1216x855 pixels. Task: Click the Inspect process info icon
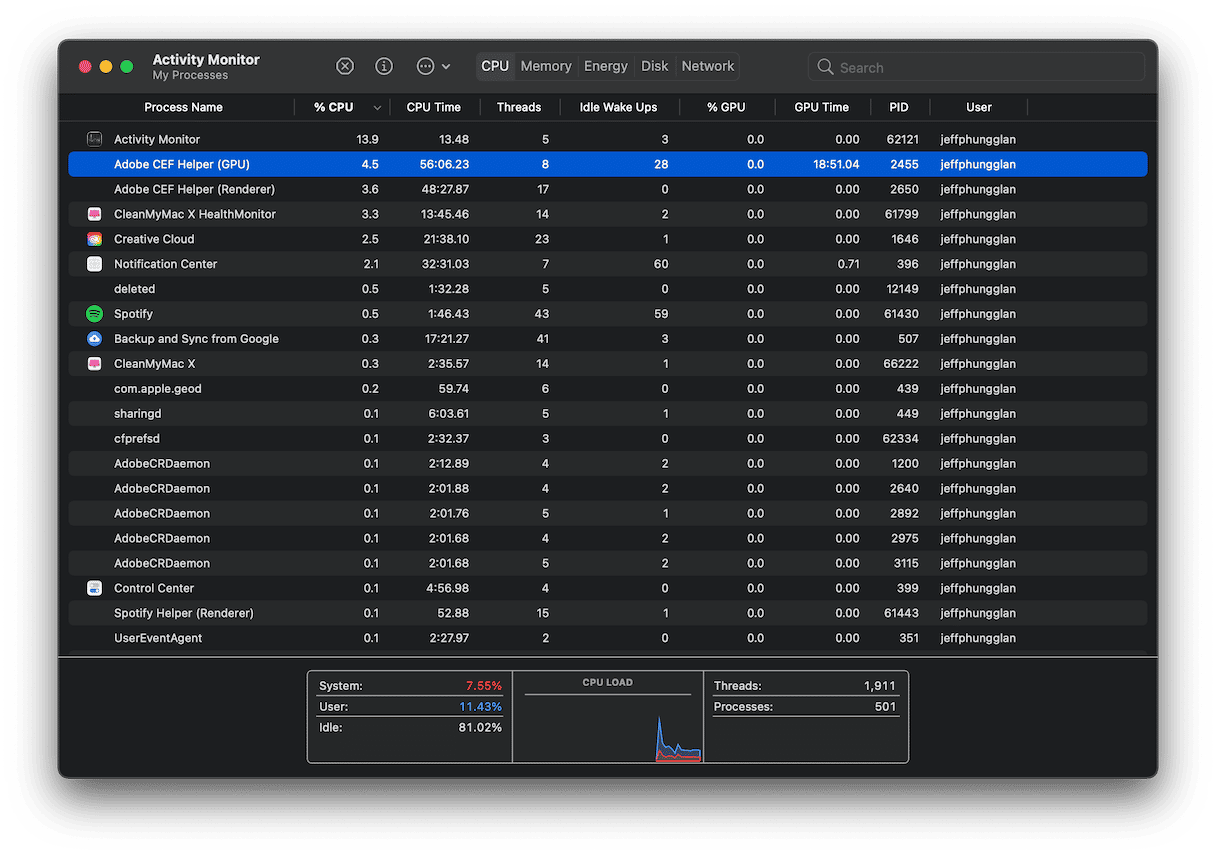384,66
